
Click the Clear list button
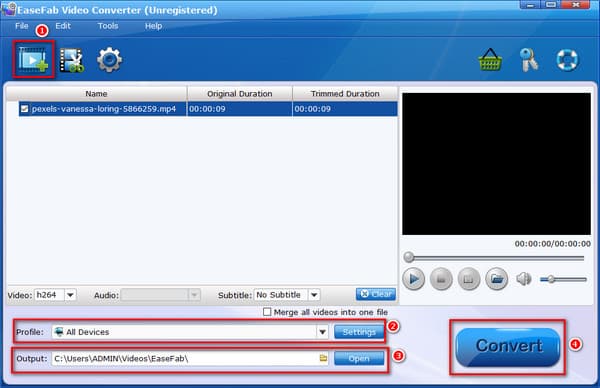pyautogui.click(x=376, y=294)
